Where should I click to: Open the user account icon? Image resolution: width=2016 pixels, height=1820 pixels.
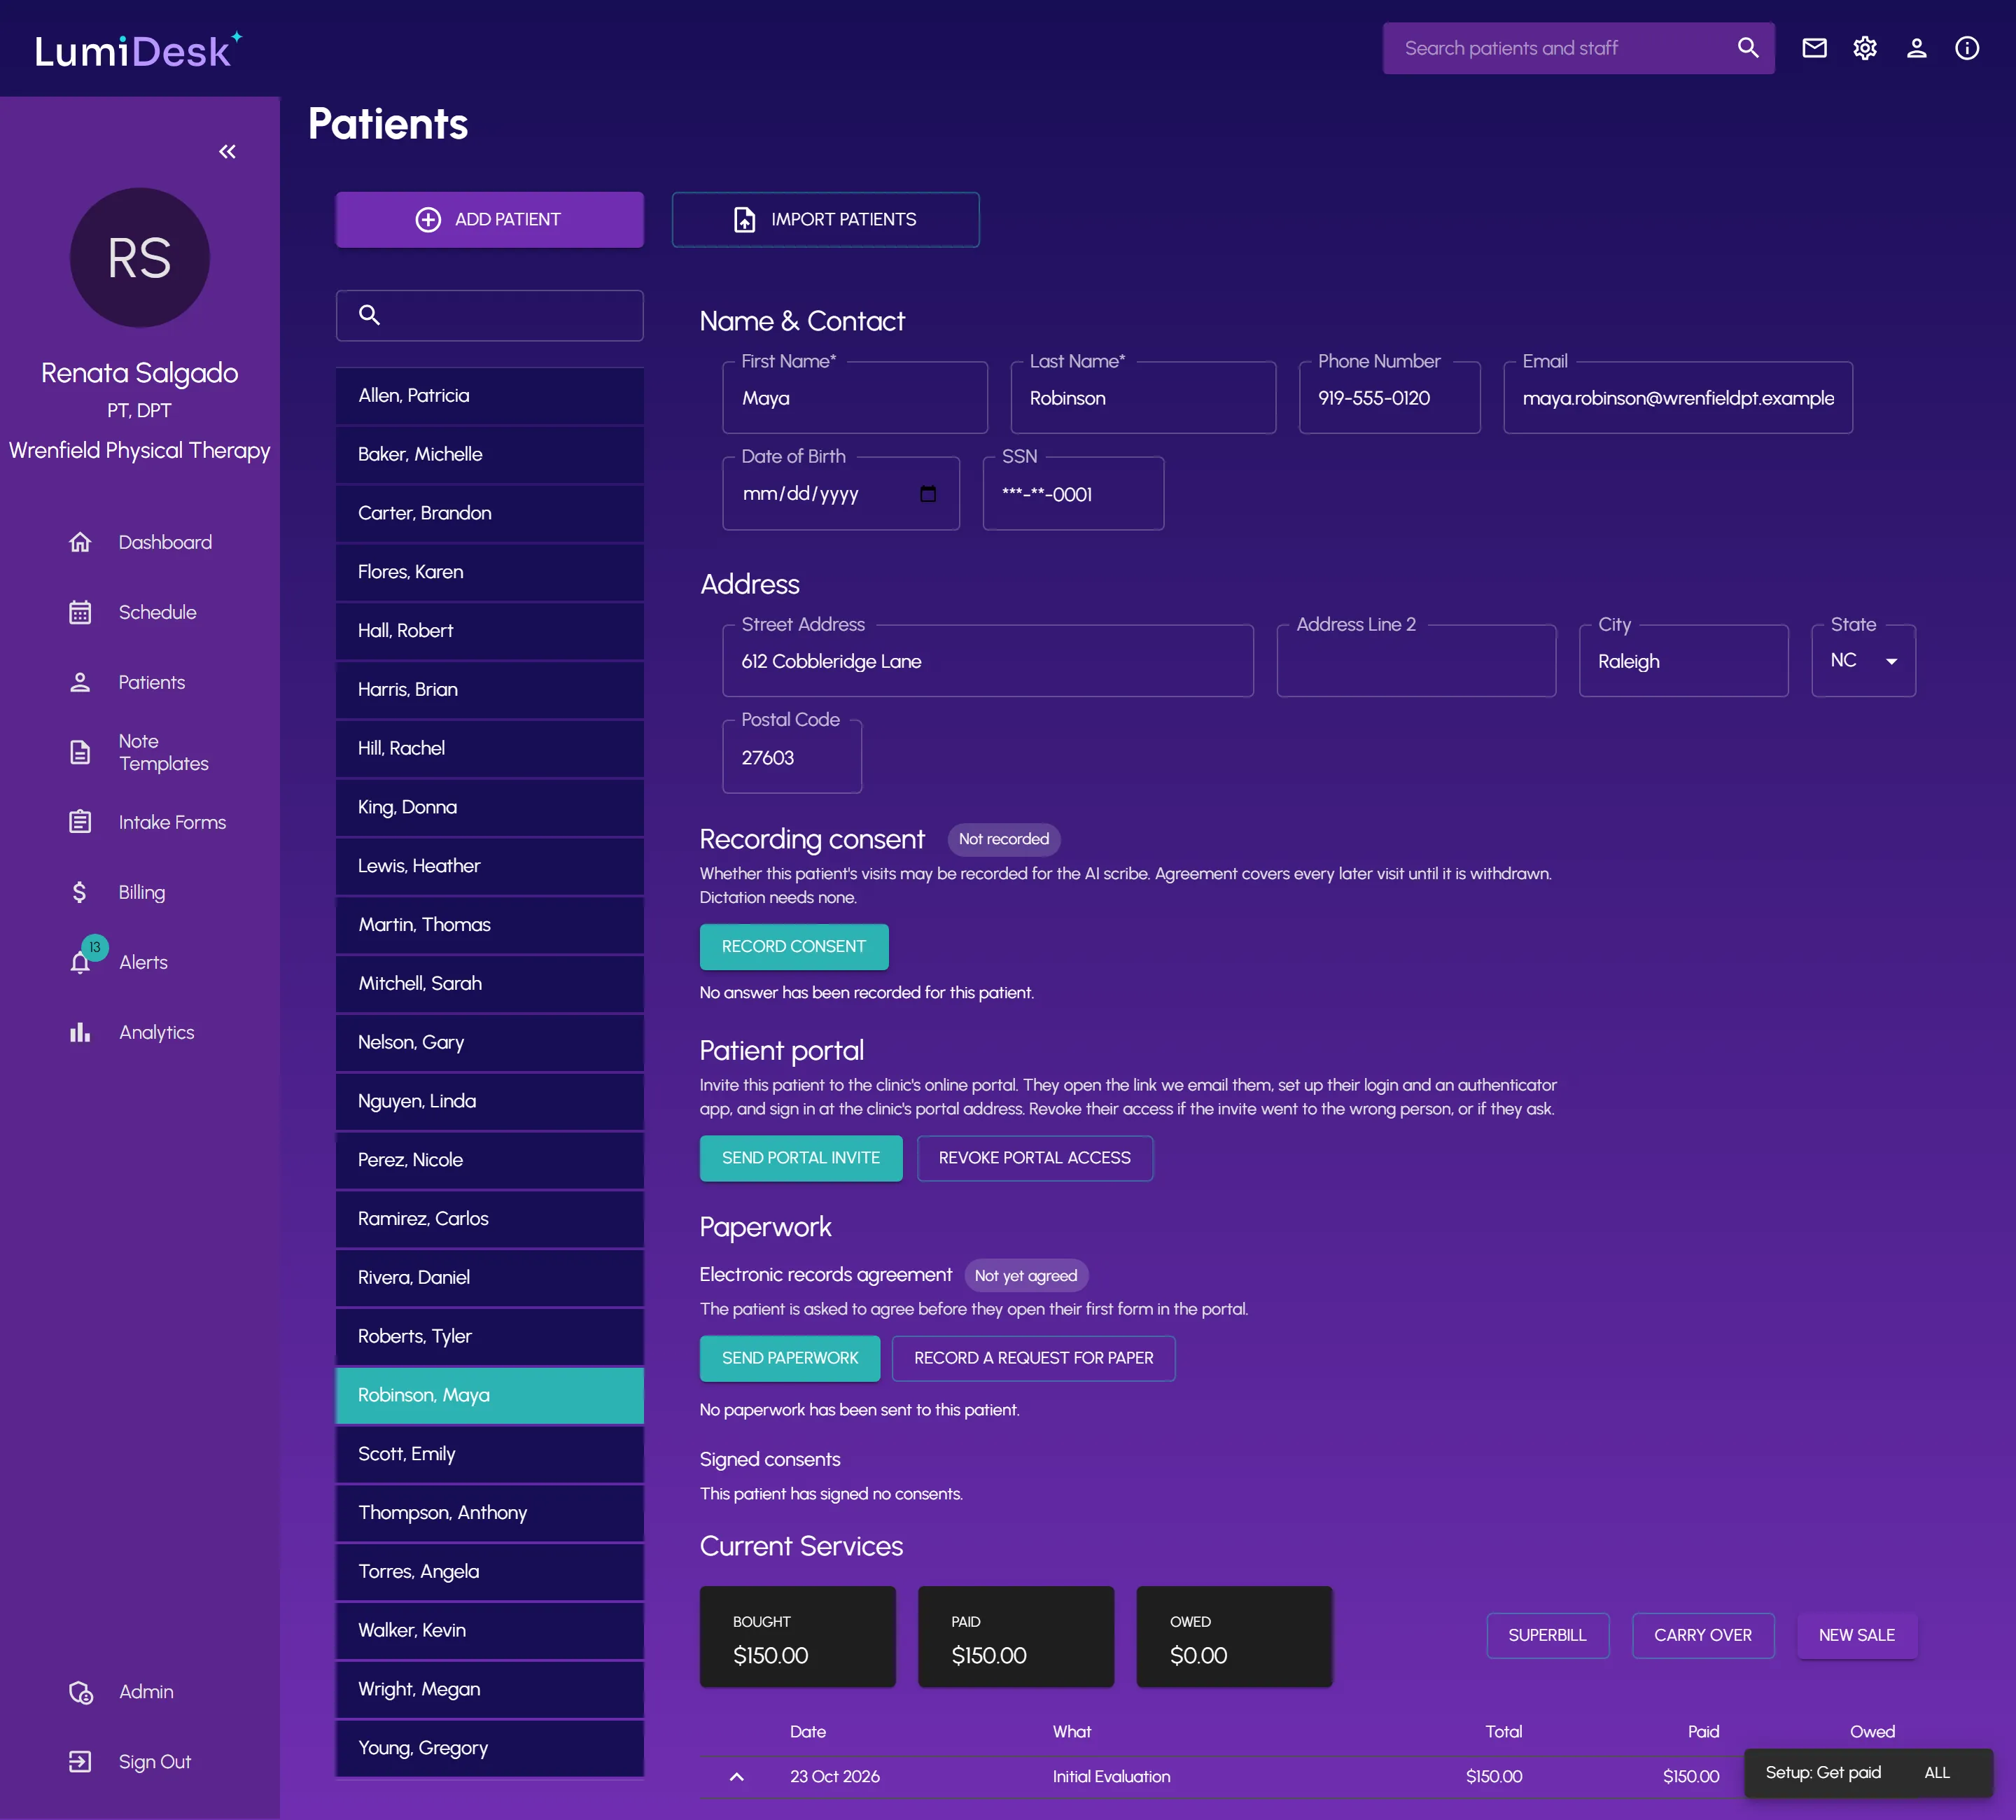pos(1916,48)
